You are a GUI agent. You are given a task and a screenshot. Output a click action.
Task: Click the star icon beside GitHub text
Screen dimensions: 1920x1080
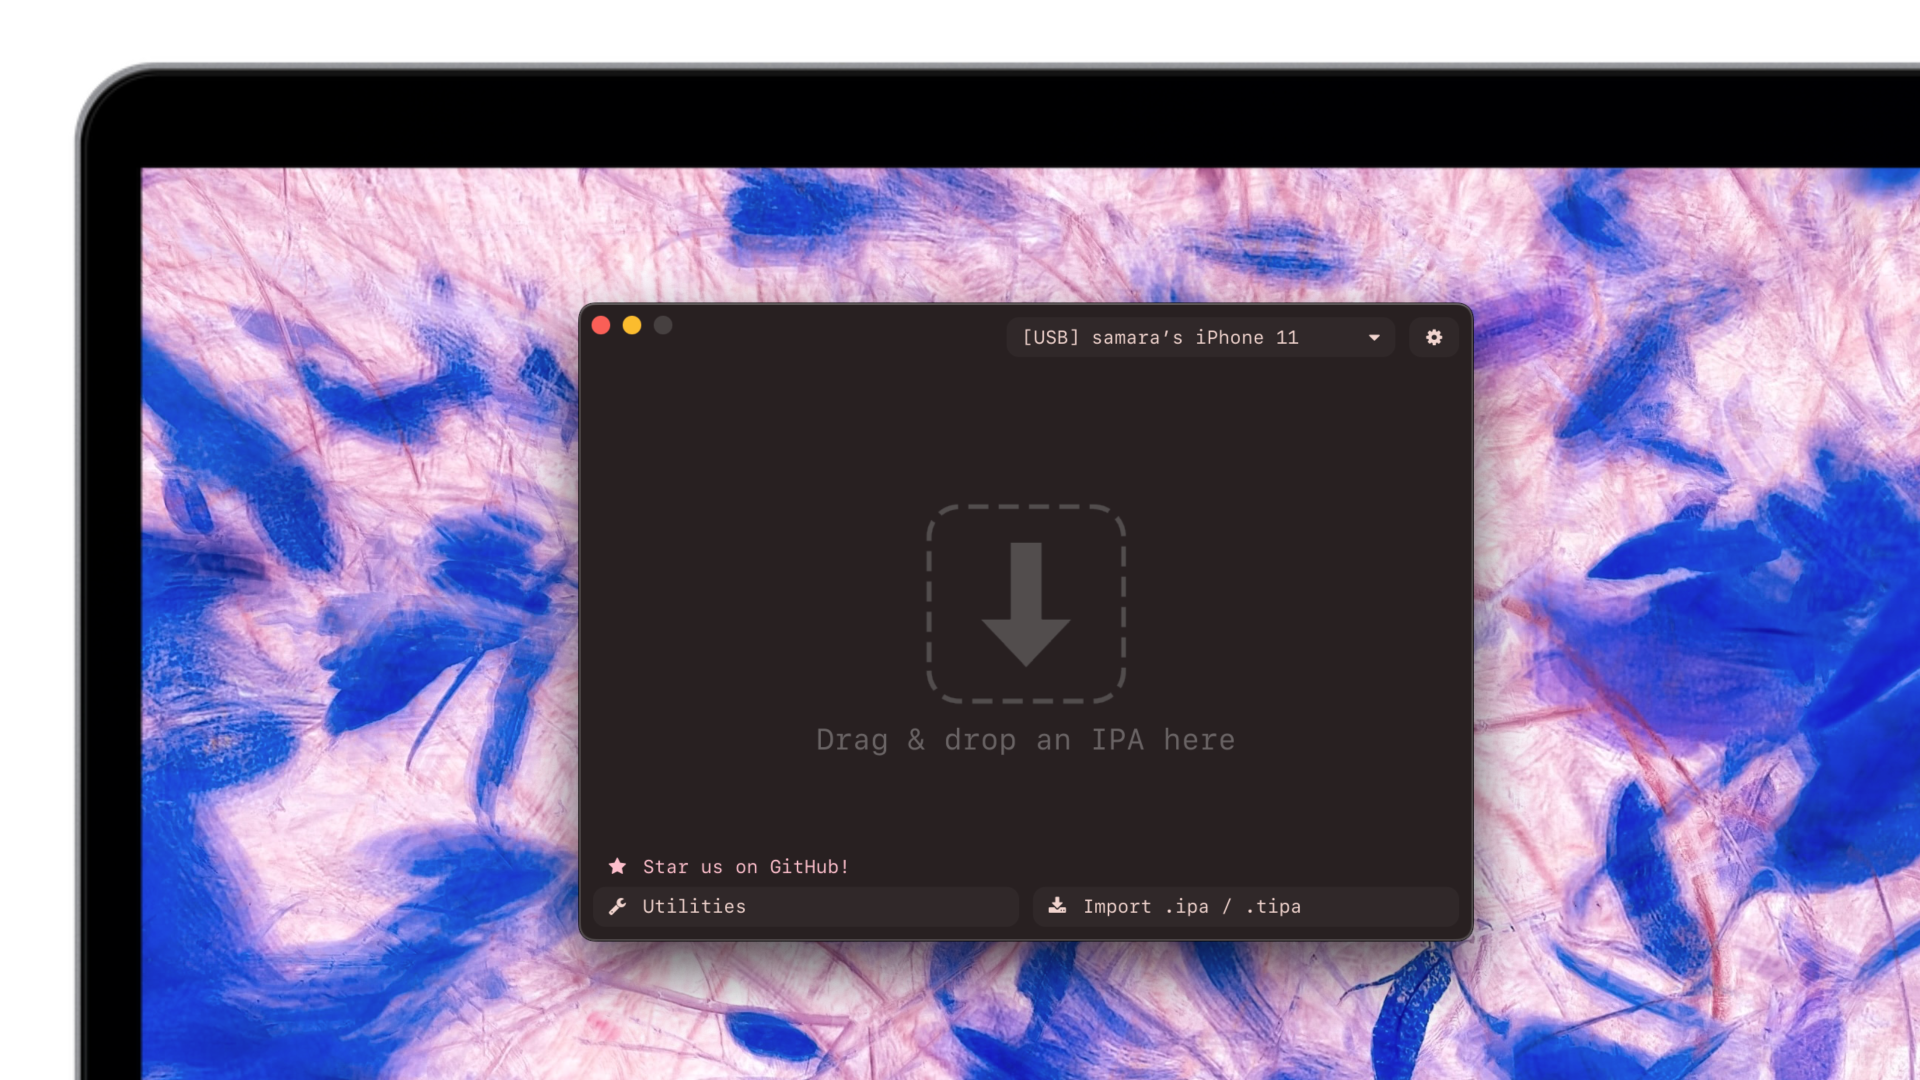(x=617, y=866)
